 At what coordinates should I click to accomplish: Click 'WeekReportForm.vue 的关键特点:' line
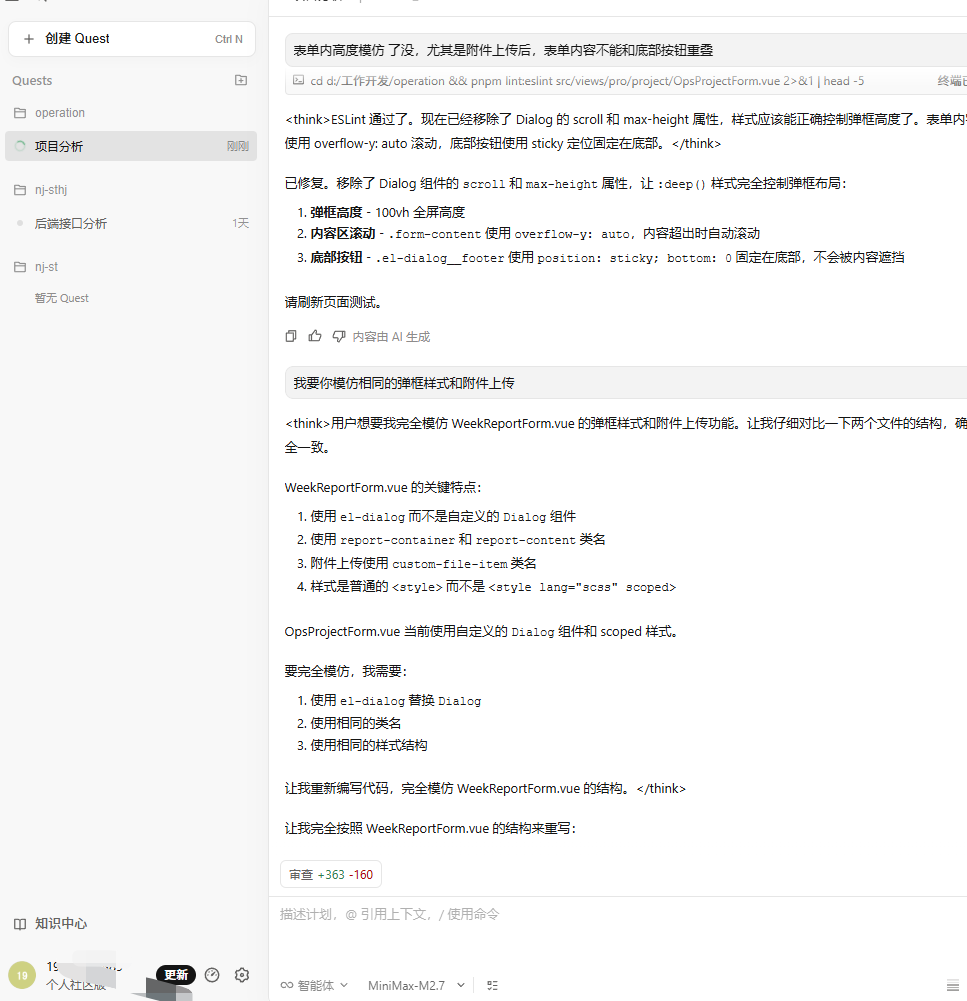(383, 488)
